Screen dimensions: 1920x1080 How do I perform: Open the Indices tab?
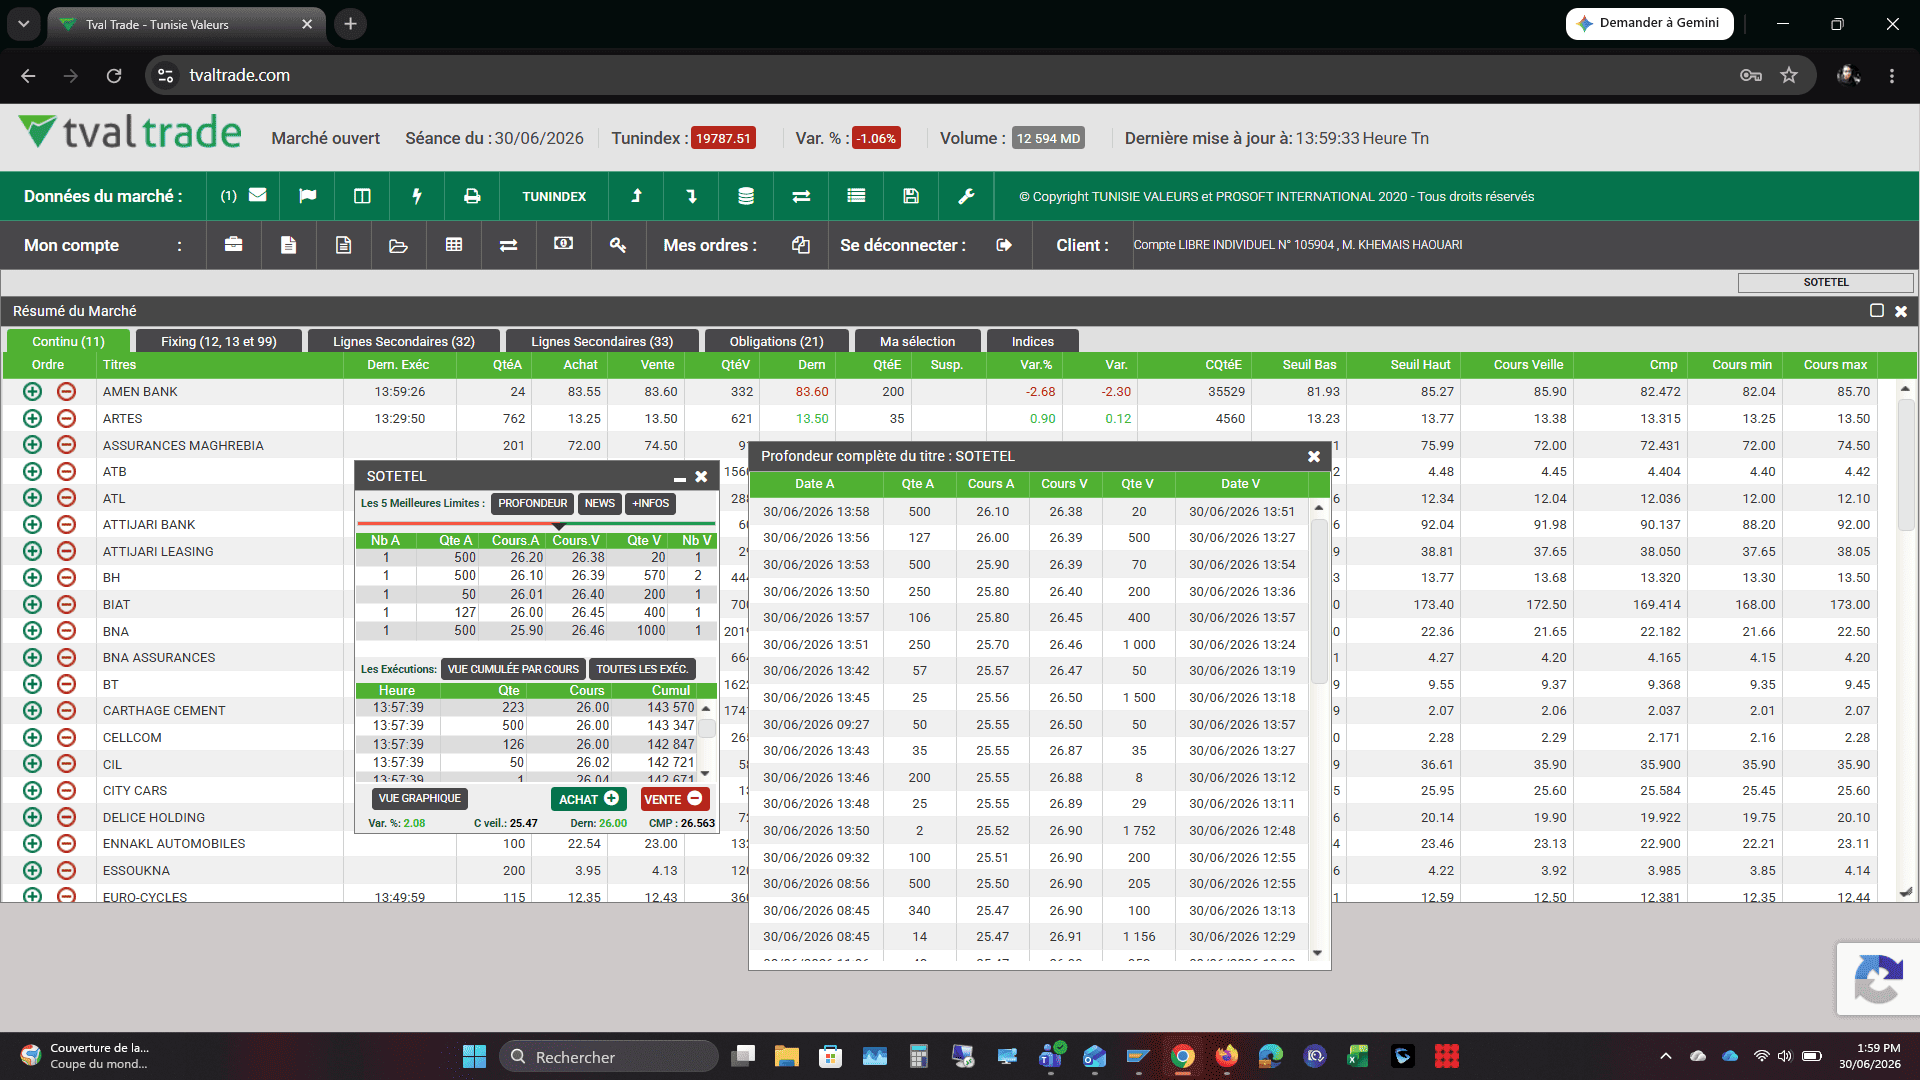click(x=1033, y=341)
